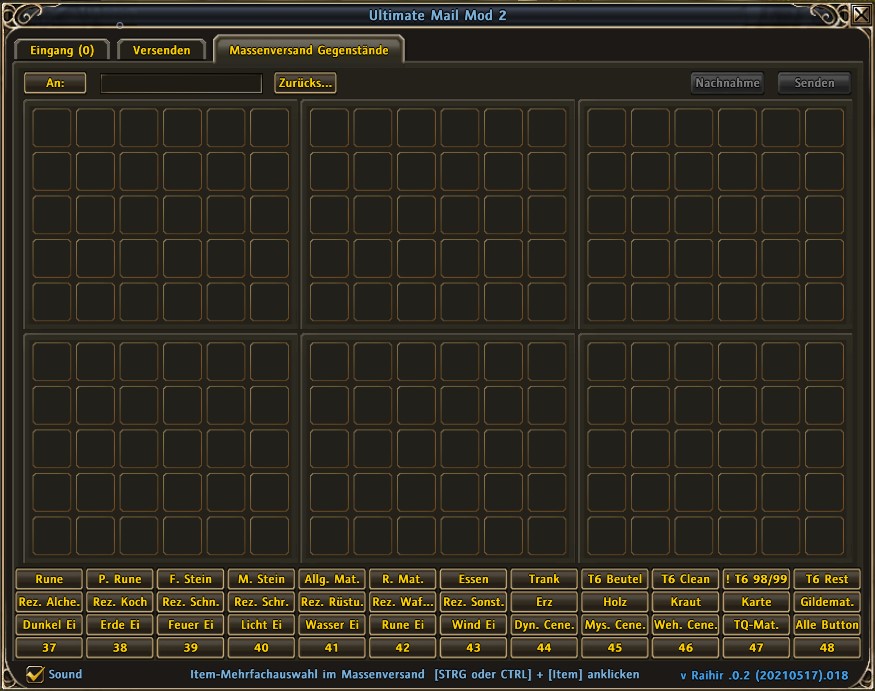Click the Alle Button filter

click(x=826, y=625)
